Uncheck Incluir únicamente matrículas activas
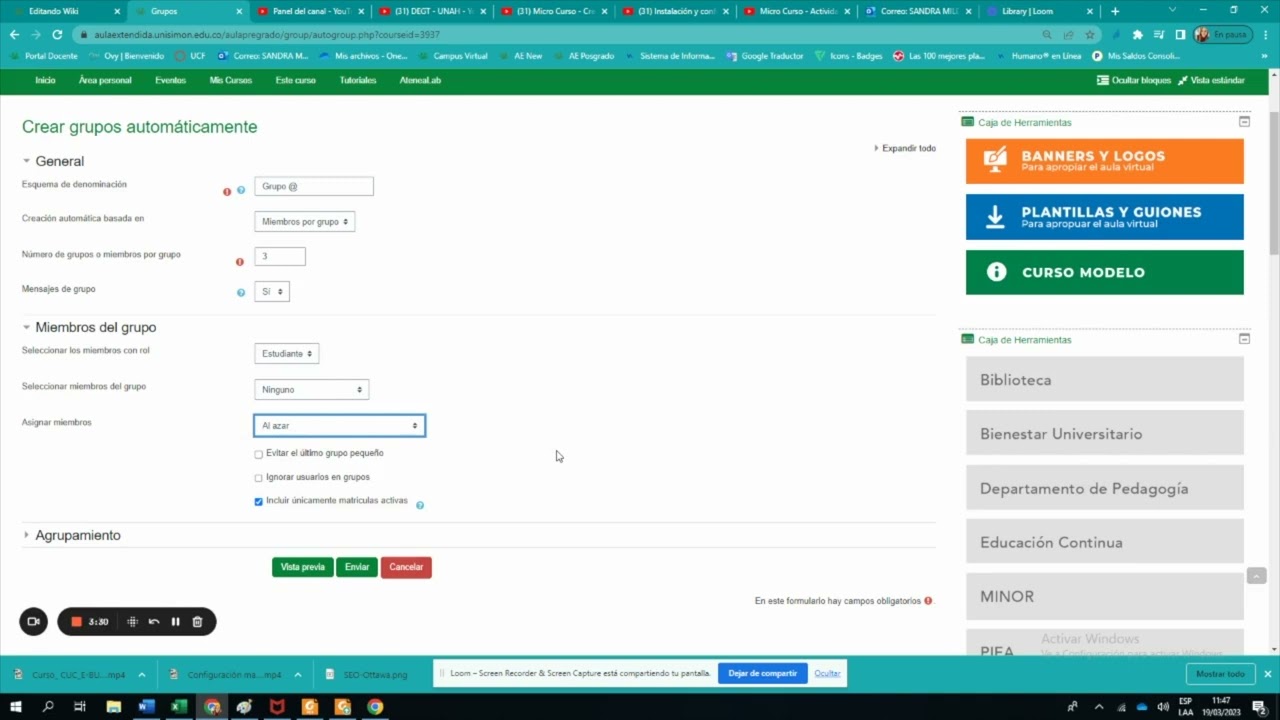This screenshot has height=720, width=1280. coord(259,501)
